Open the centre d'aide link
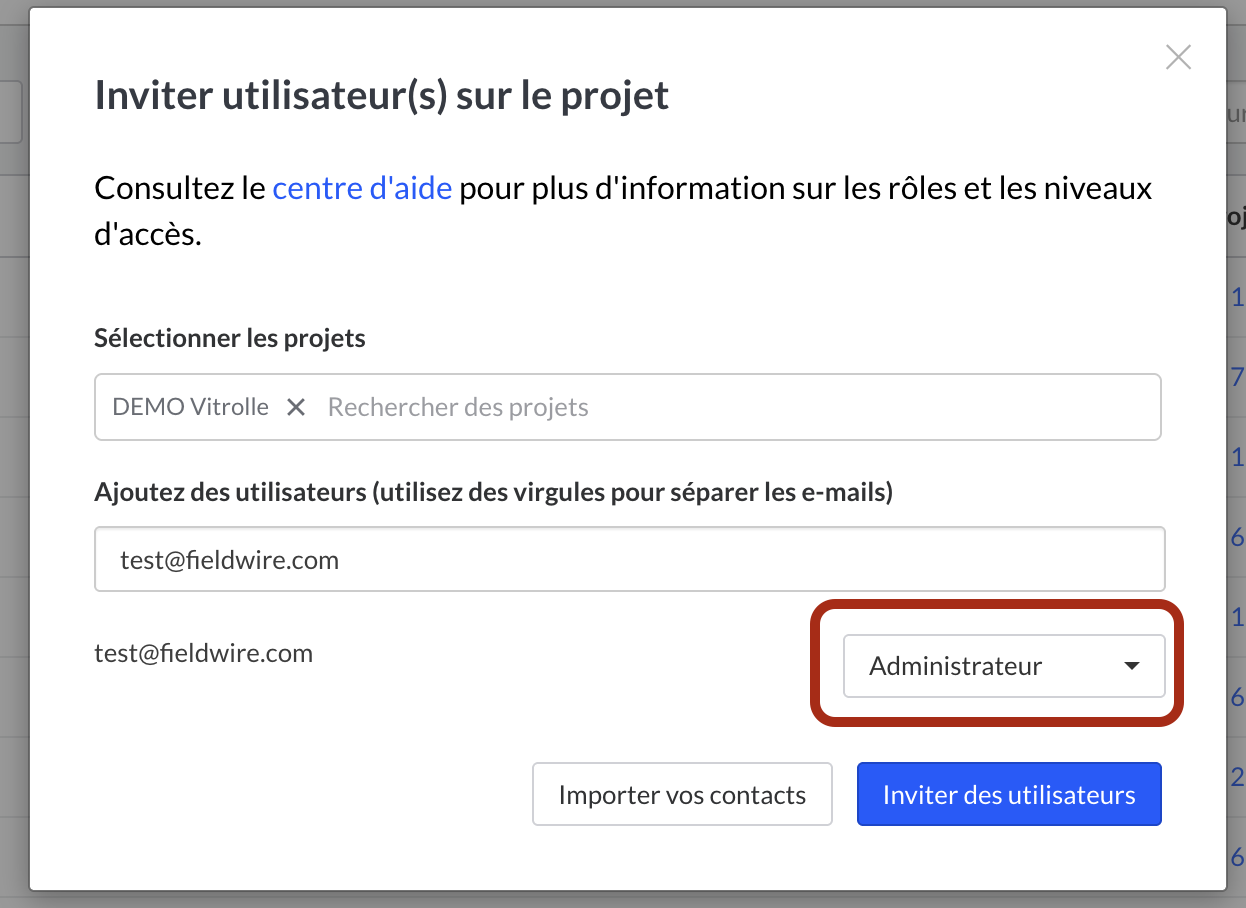This screenshot has width=1246, height=908. 362,188
